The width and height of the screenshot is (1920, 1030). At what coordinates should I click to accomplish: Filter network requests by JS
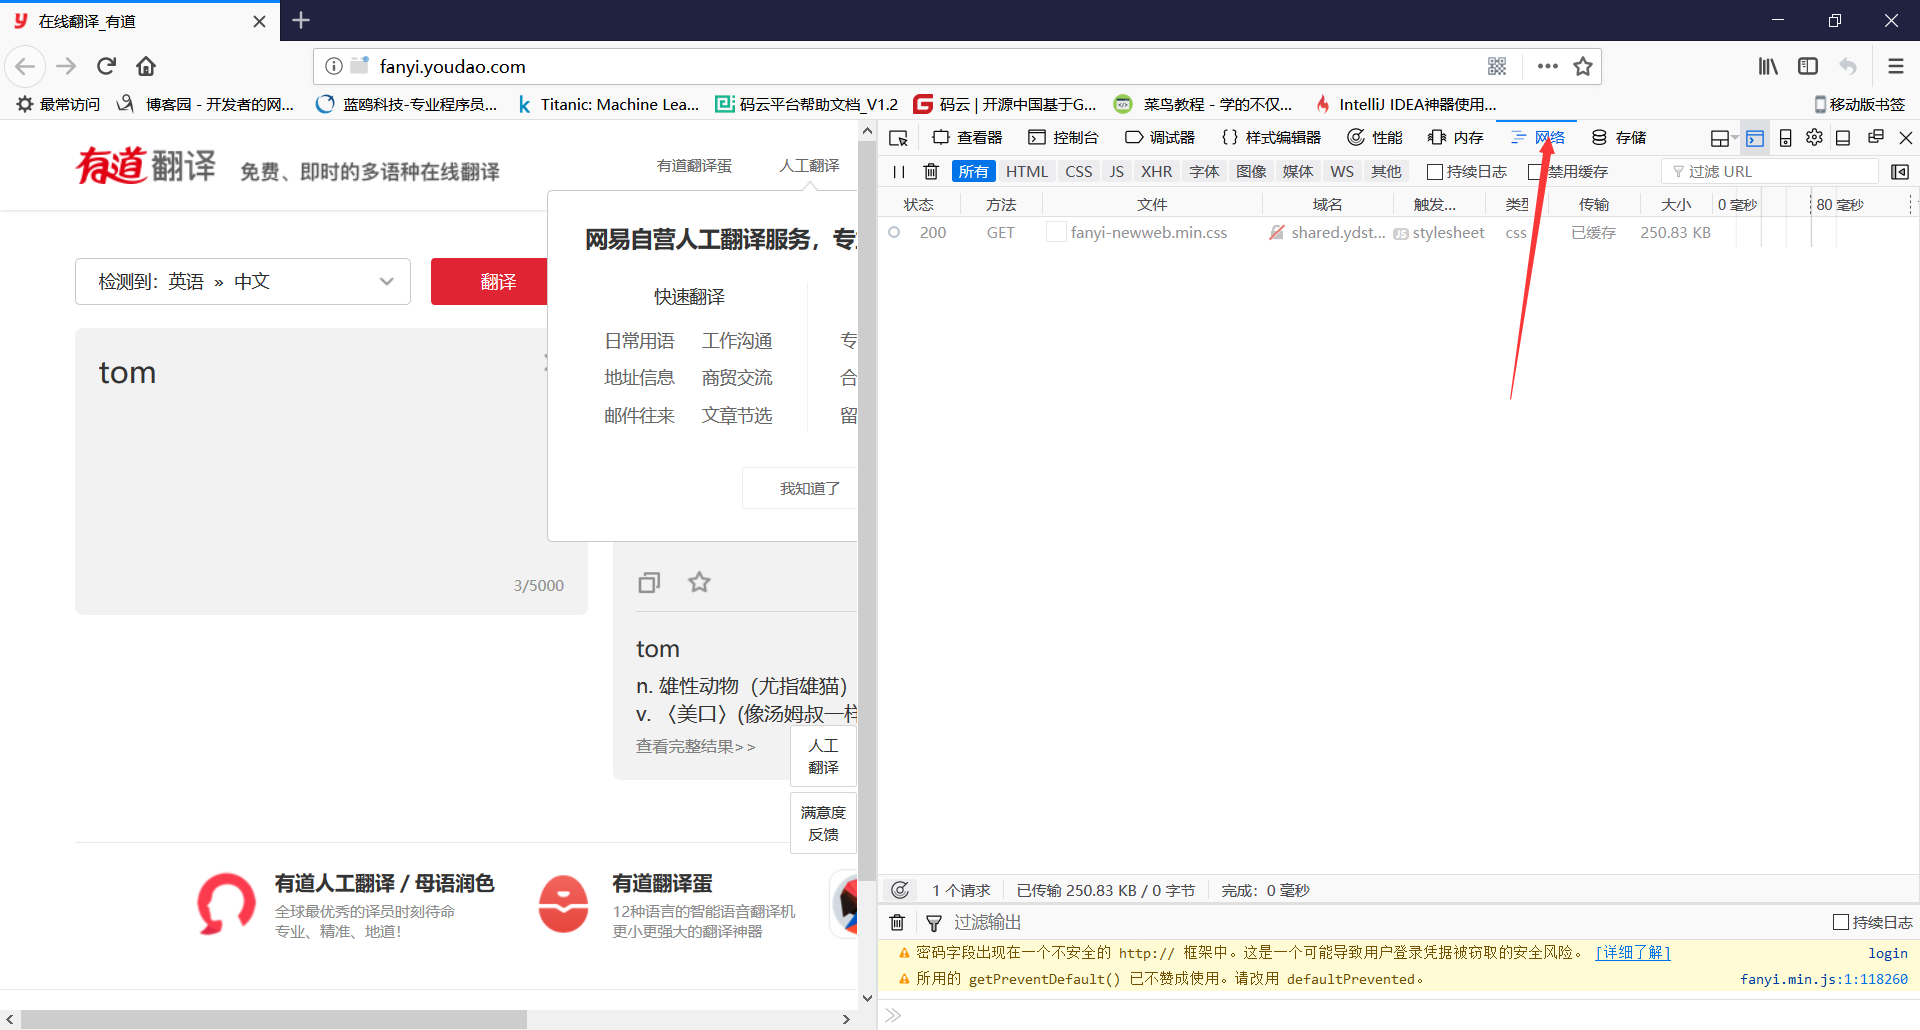(x=1117, y=172)
